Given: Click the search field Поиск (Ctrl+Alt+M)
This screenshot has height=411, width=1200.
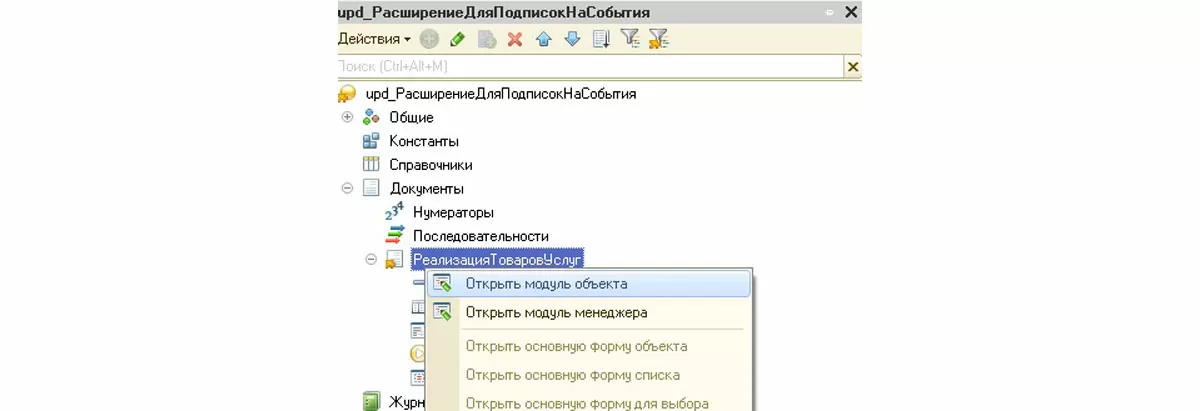Looking at the screenshot, I should pos(591,66).
